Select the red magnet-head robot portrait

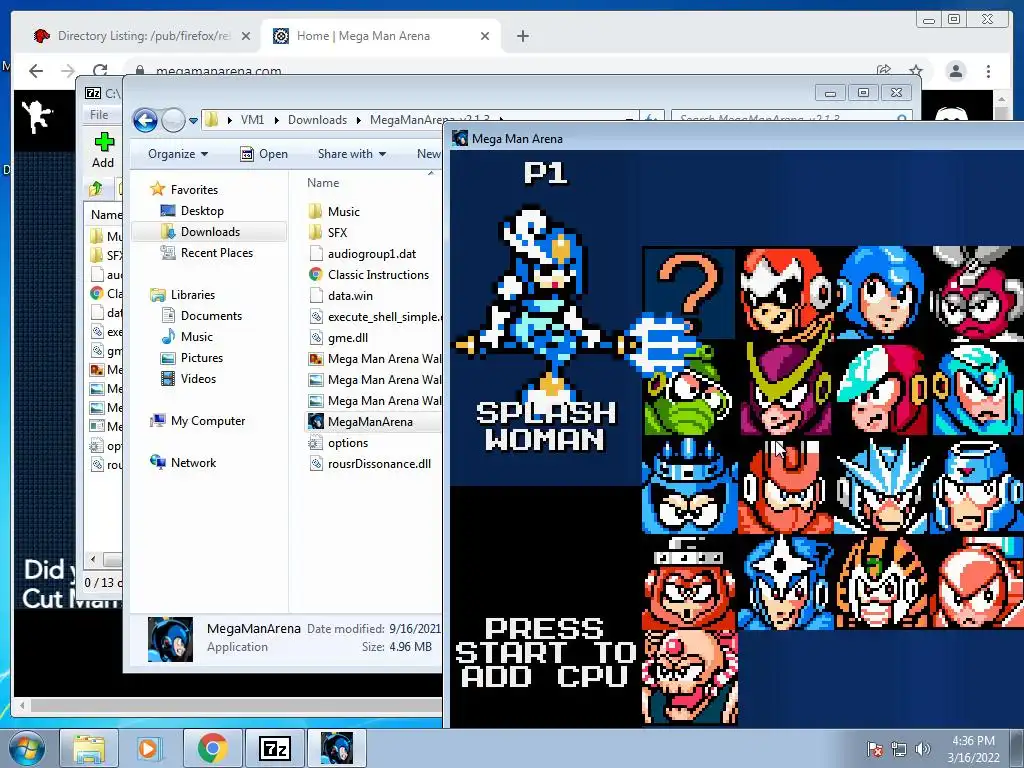[786, 486]
